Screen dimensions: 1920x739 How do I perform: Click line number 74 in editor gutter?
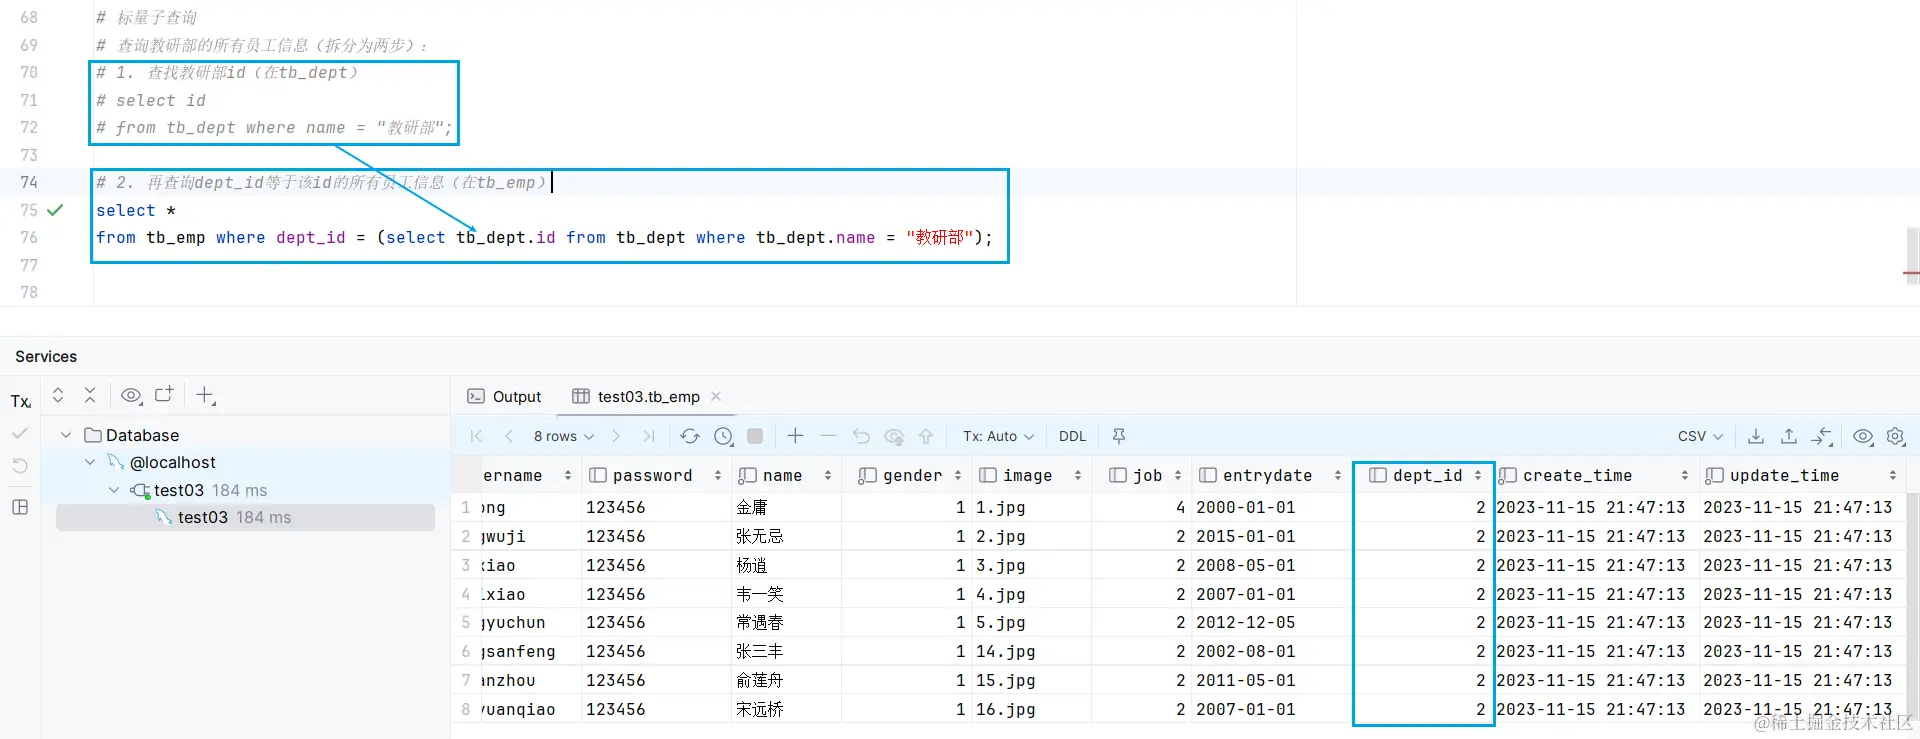29,182
